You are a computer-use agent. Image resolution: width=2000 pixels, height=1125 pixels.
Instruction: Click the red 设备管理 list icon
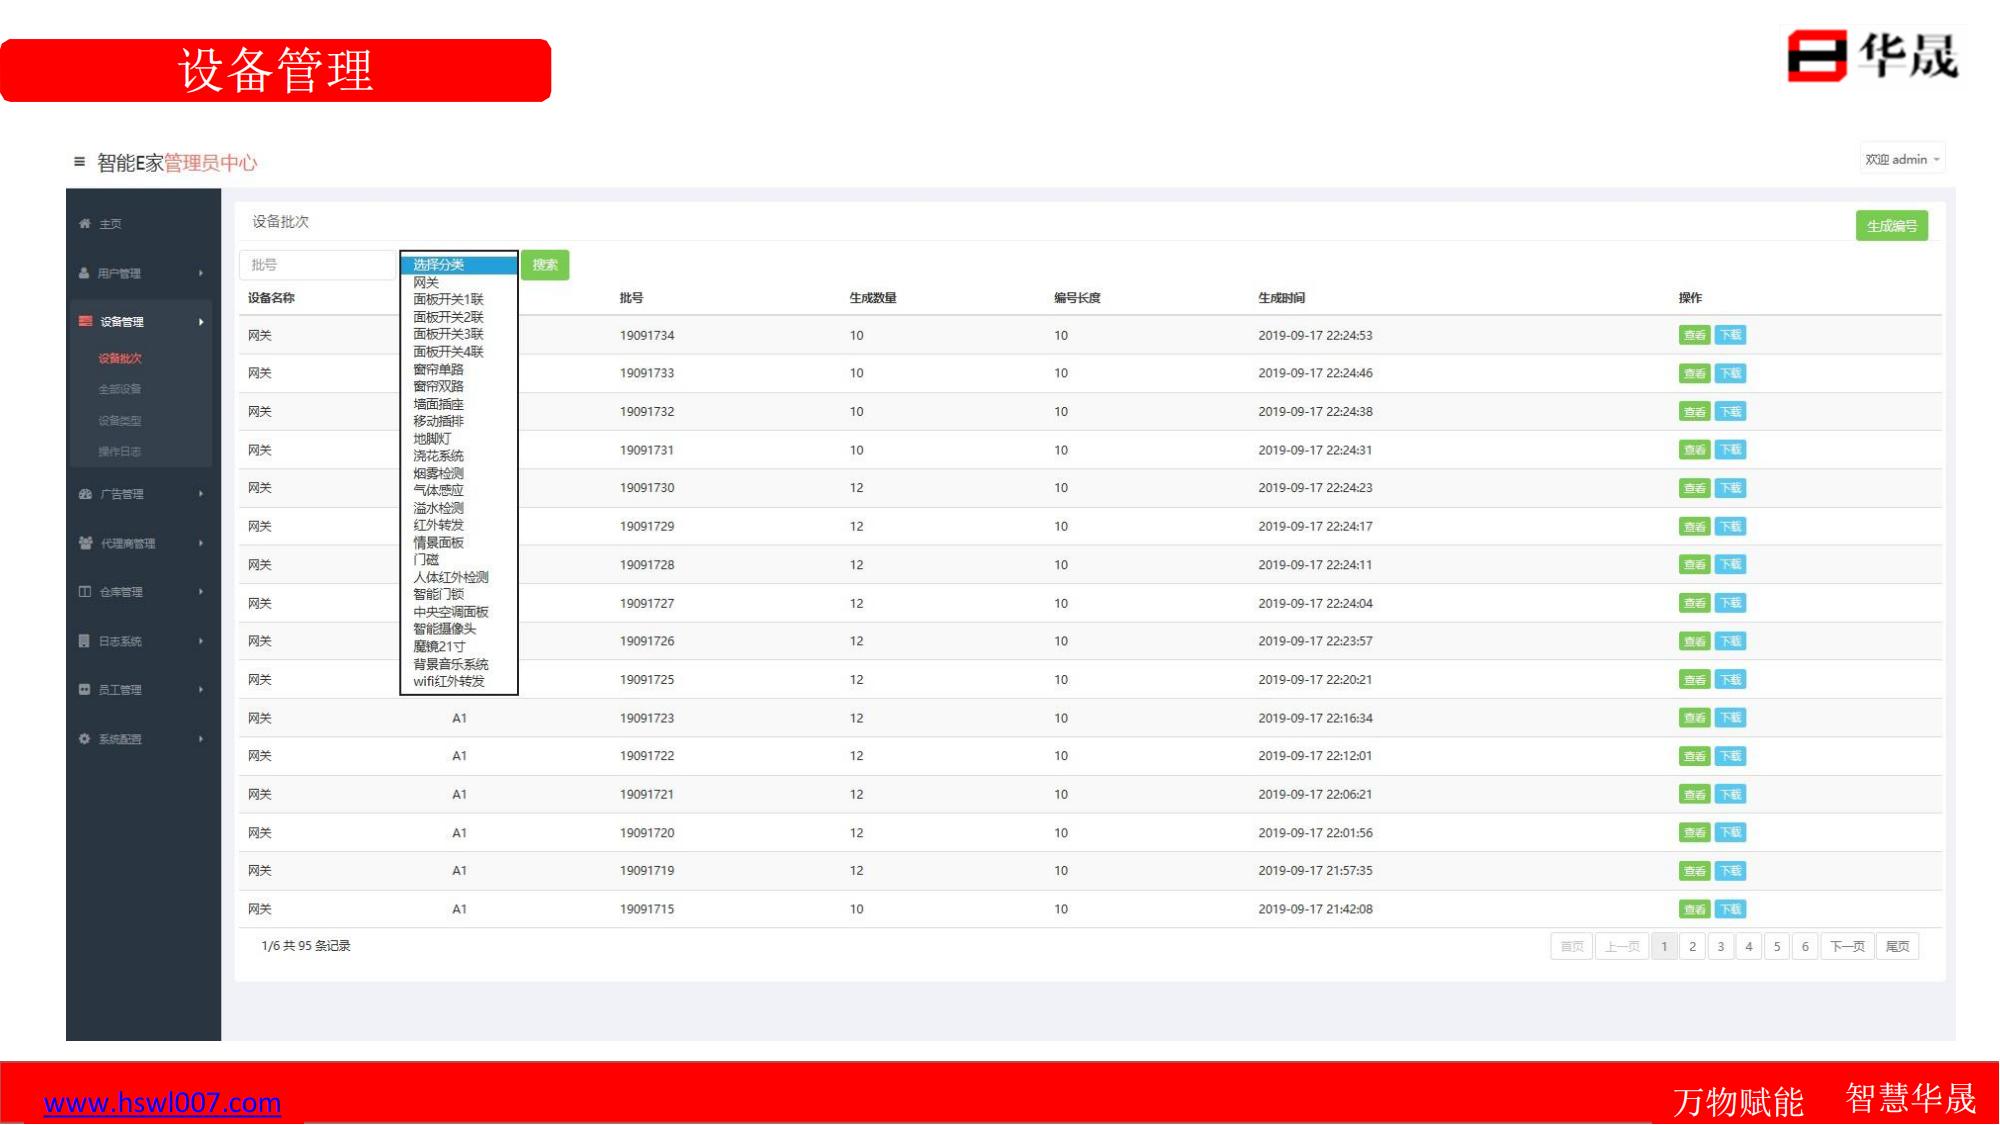(x=86, y=321)
